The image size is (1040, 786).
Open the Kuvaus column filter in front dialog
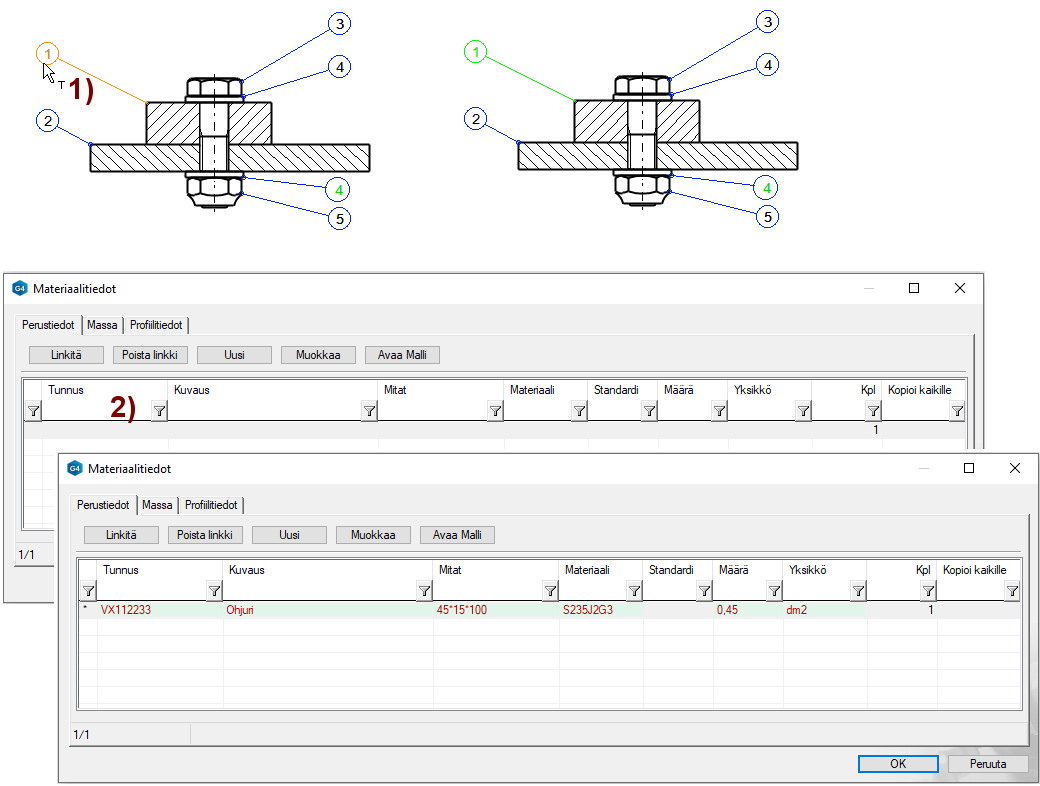[x=424, y=591]
